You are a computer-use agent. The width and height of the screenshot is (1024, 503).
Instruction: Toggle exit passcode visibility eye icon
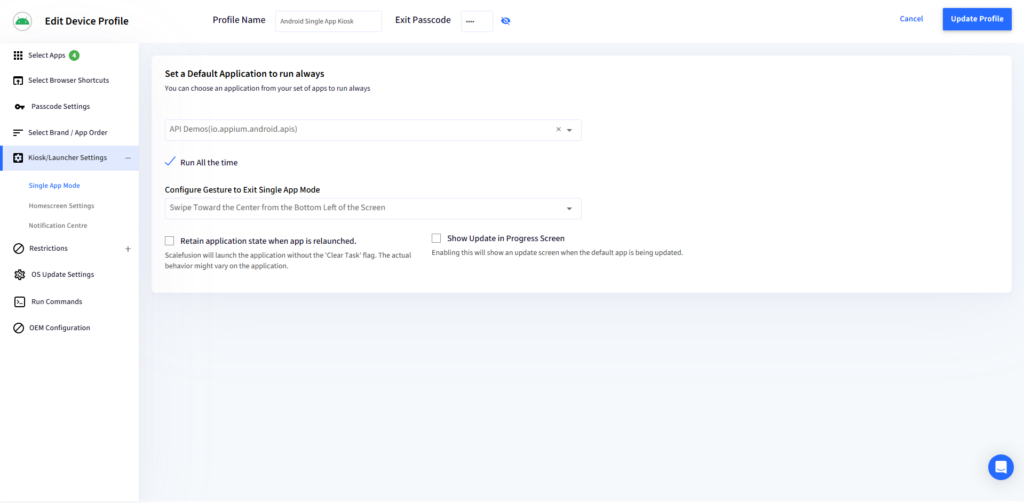[505, 21]
